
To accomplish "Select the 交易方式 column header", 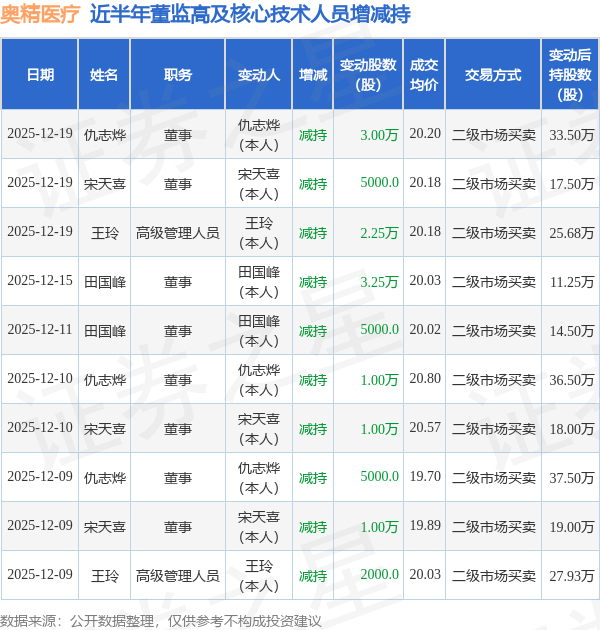I will (x=493, y=75).
